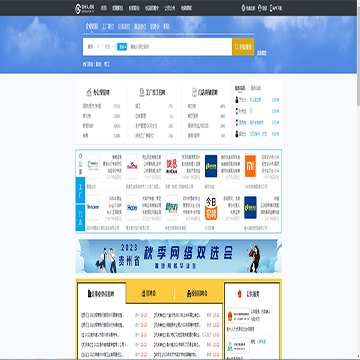Open the green logo card thumbnail in services
This screenshot has width=360, height=360.
click(x=238, y=346)
